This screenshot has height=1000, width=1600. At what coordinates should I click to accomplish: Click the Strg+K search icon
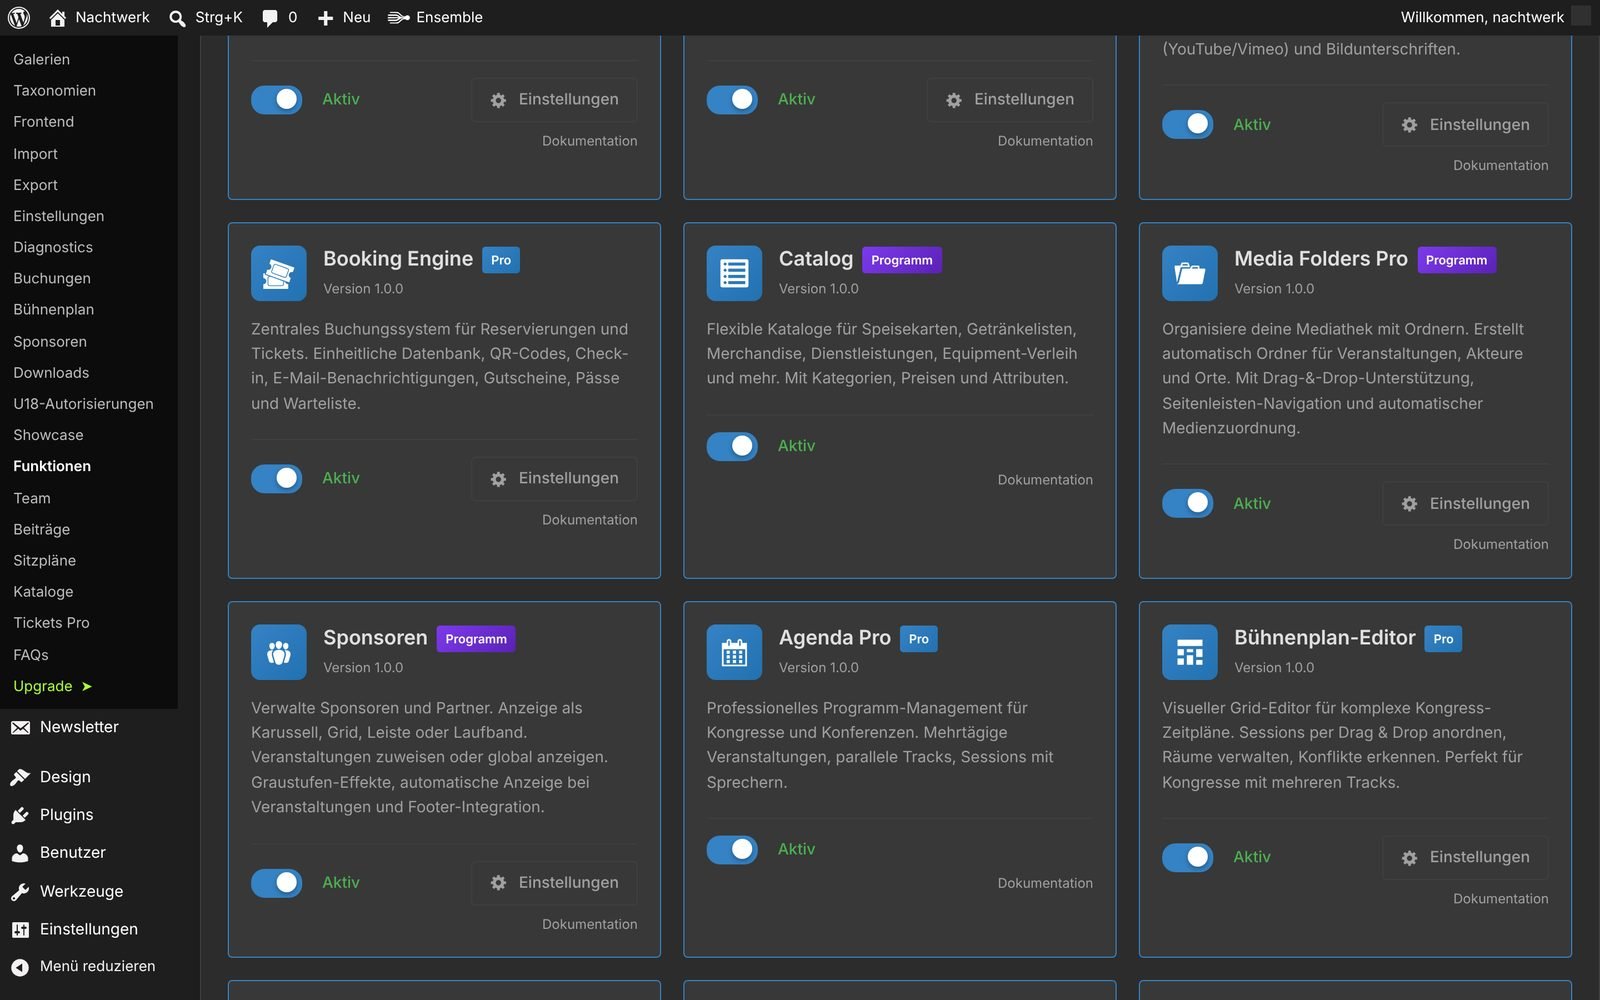coord(177,18)
